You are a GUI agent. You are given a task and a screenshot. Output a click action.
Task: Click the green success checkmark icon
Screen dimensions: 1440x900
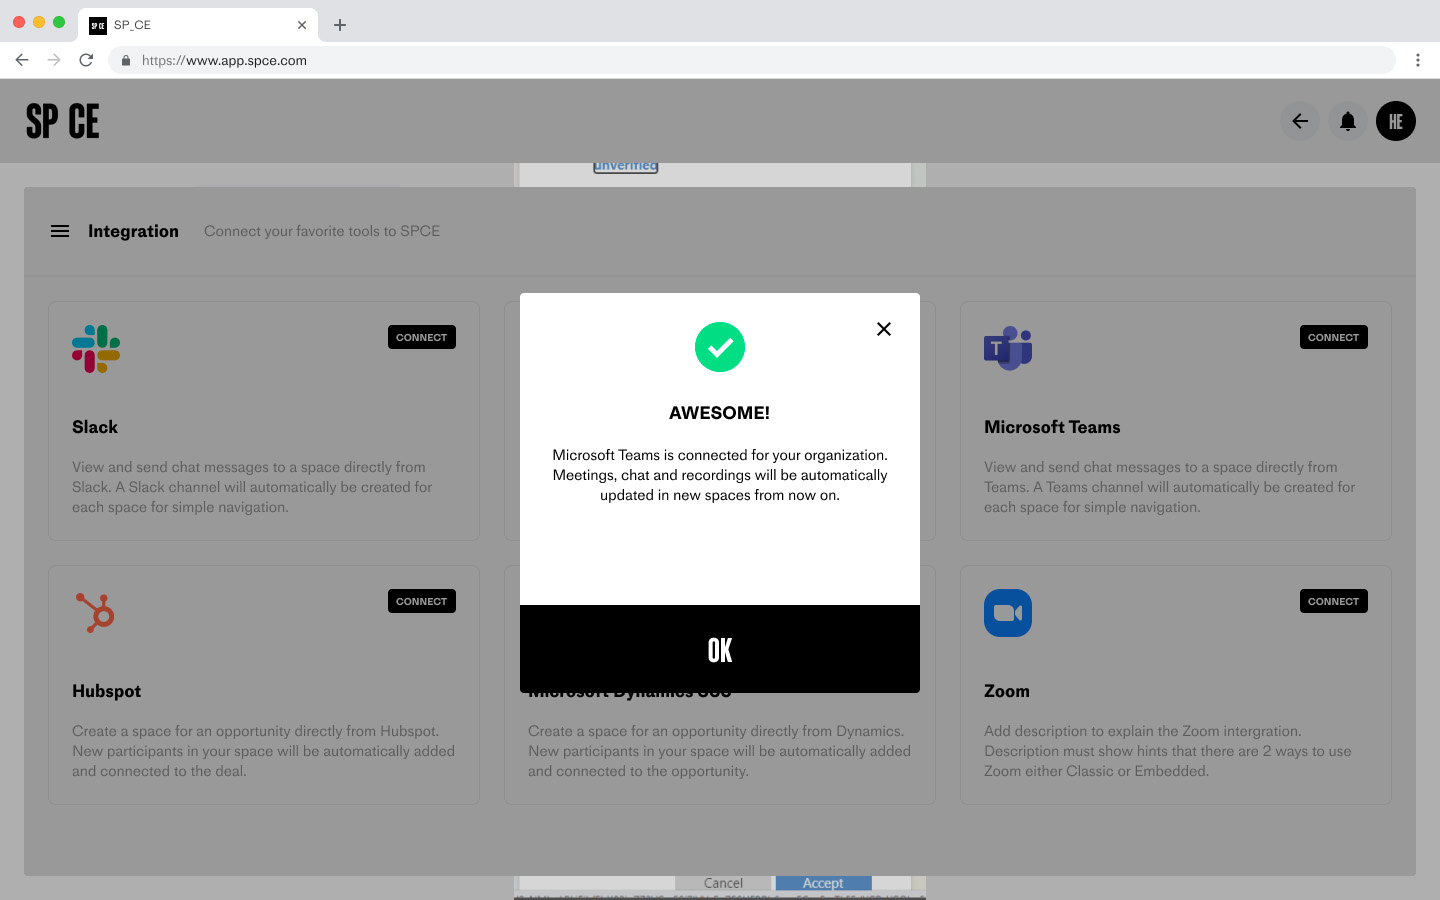click(x=720, y=347)
